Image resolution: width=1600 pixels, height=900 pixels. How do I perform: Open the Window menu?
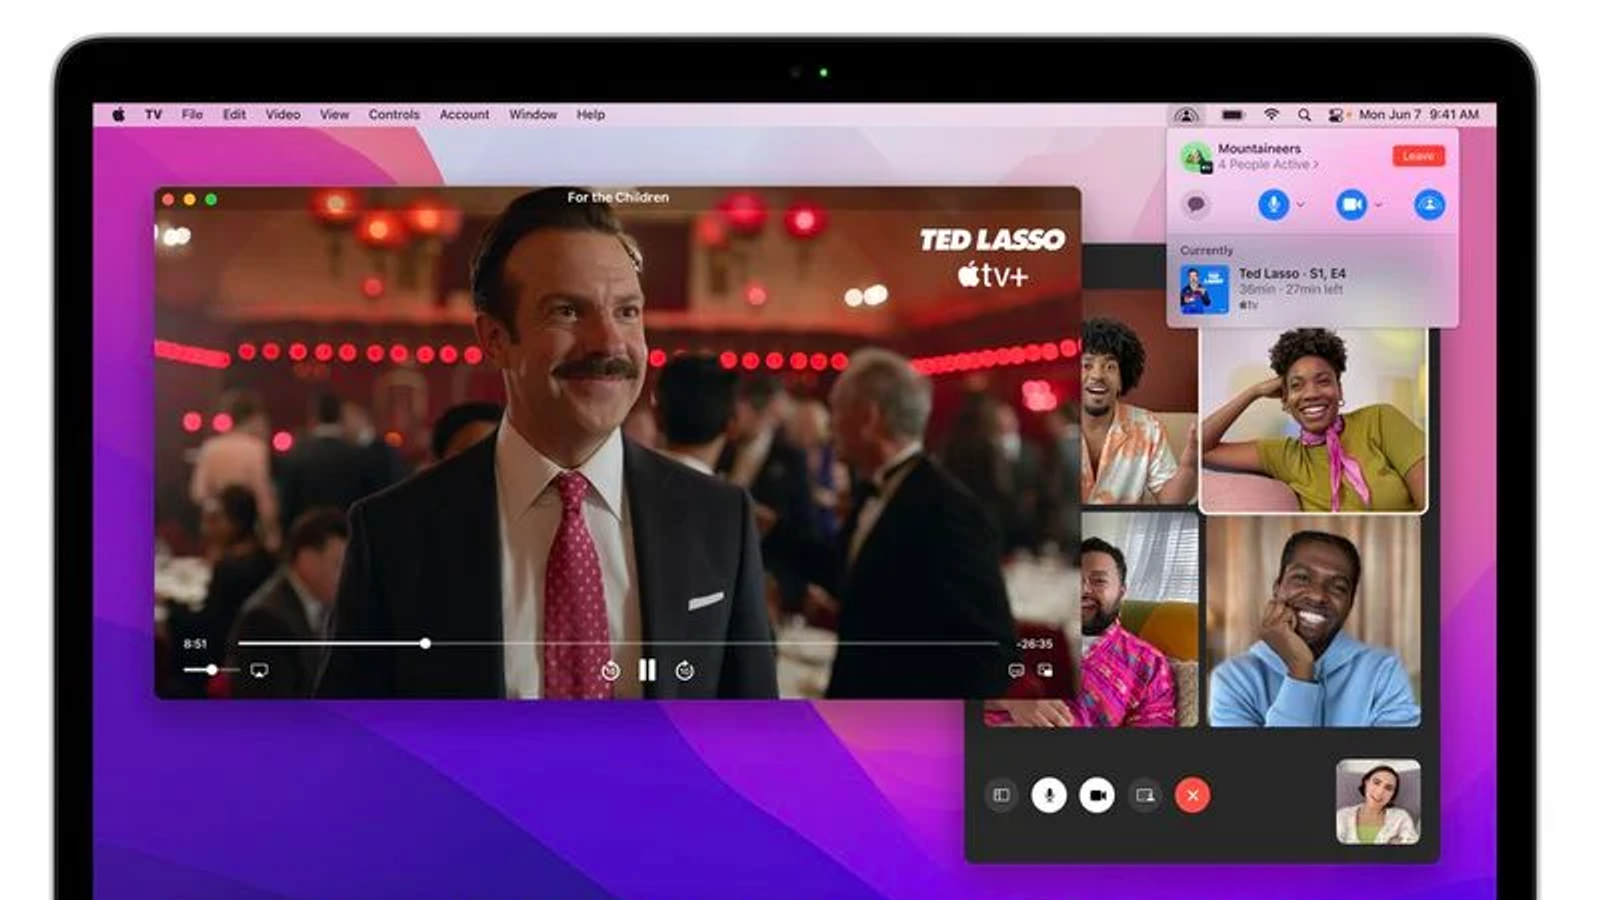pyautogui.click(x=533, y=115)
